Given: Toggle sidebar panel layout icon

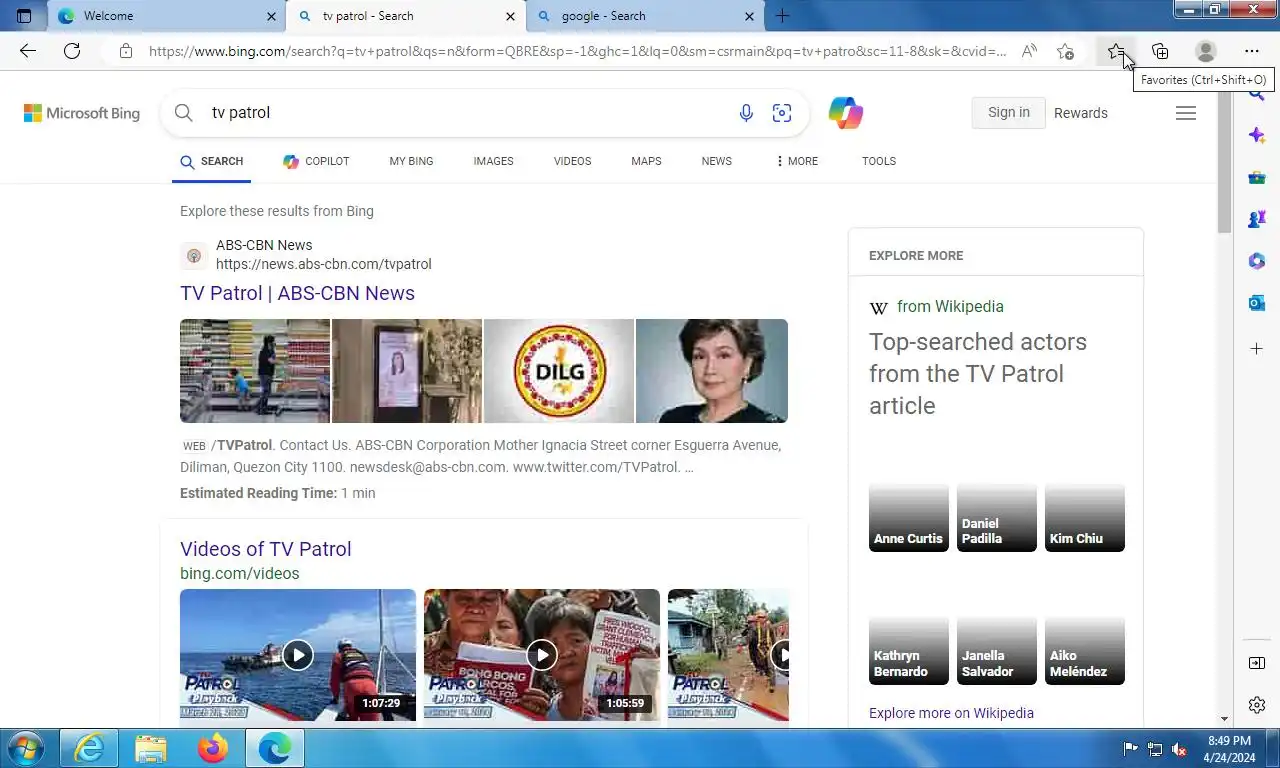Looking at the screenshot, I should click(1257, 663).
